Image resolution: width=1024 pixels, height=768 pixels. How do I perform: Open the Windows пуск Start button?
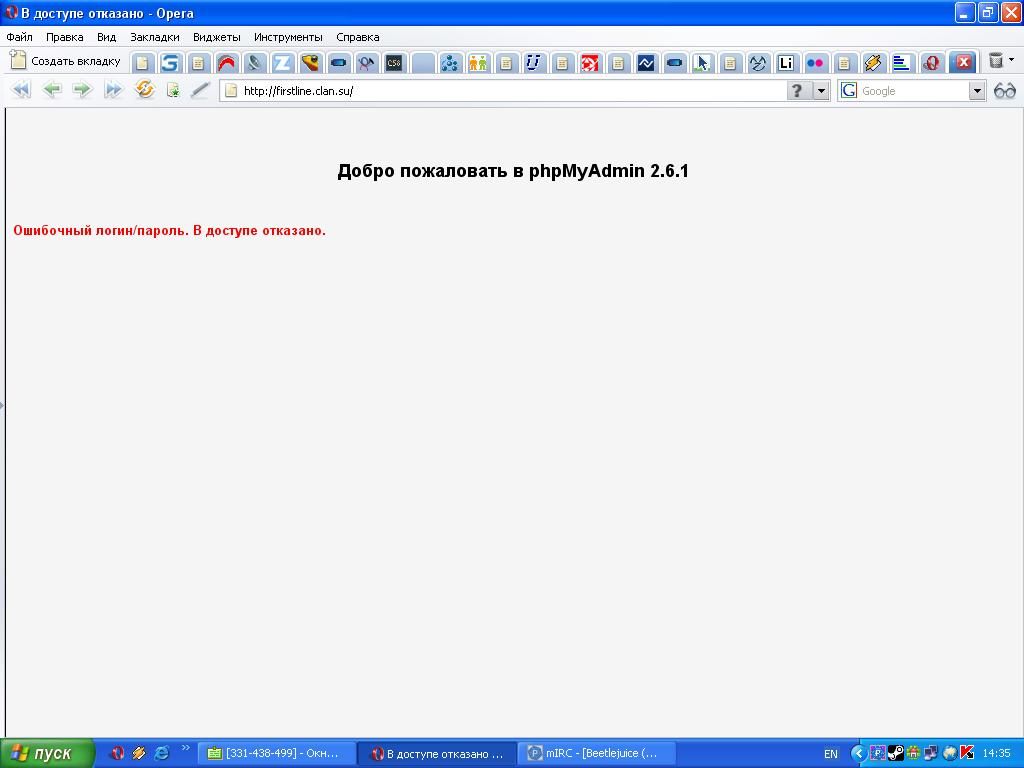[x=47, y=754]
